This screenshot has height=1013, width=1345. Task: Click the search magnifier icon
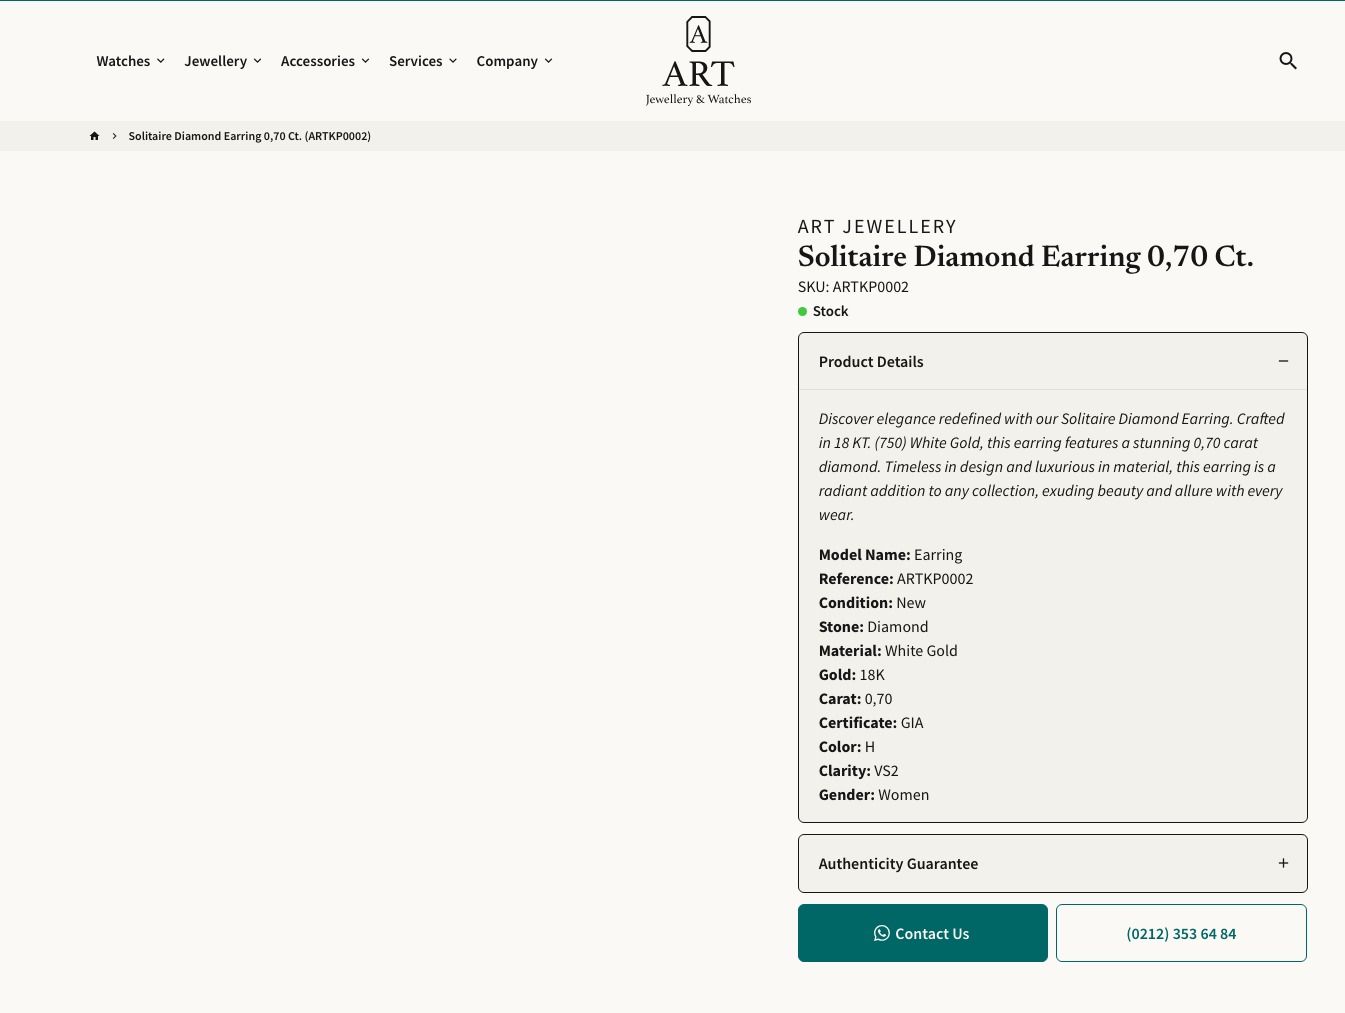point(1288,61)
